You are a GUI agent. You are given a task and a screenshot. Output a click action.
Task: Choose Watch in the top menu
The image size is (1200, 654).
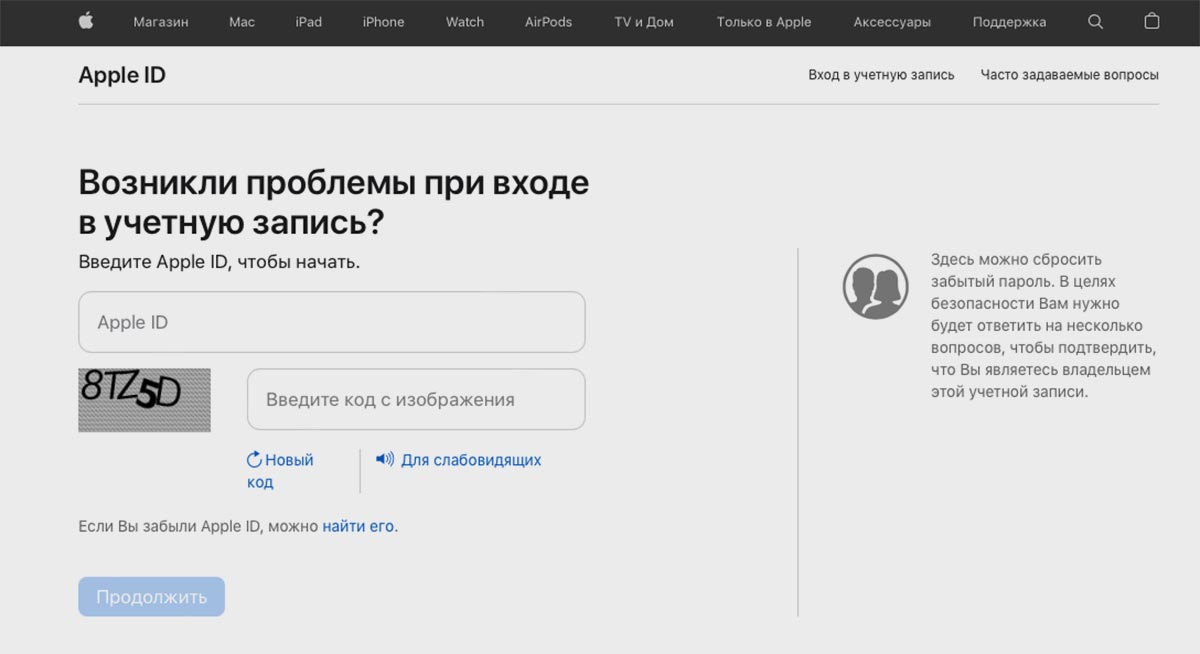[464, 22]
